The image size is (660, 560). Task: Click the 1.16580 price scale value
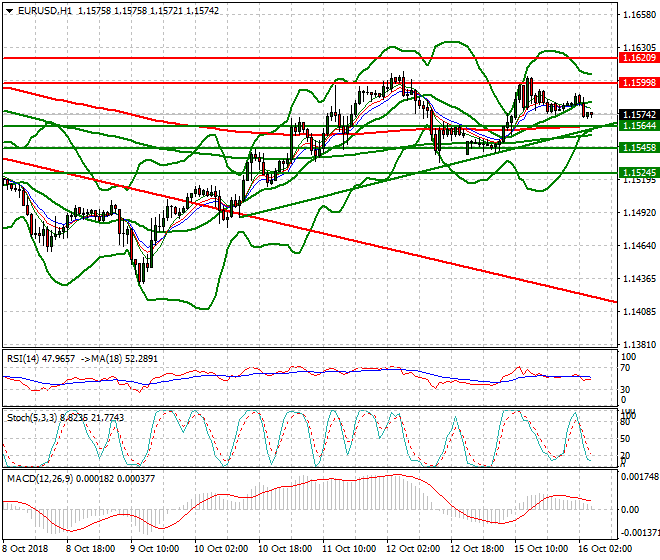(x=639, y=15)
